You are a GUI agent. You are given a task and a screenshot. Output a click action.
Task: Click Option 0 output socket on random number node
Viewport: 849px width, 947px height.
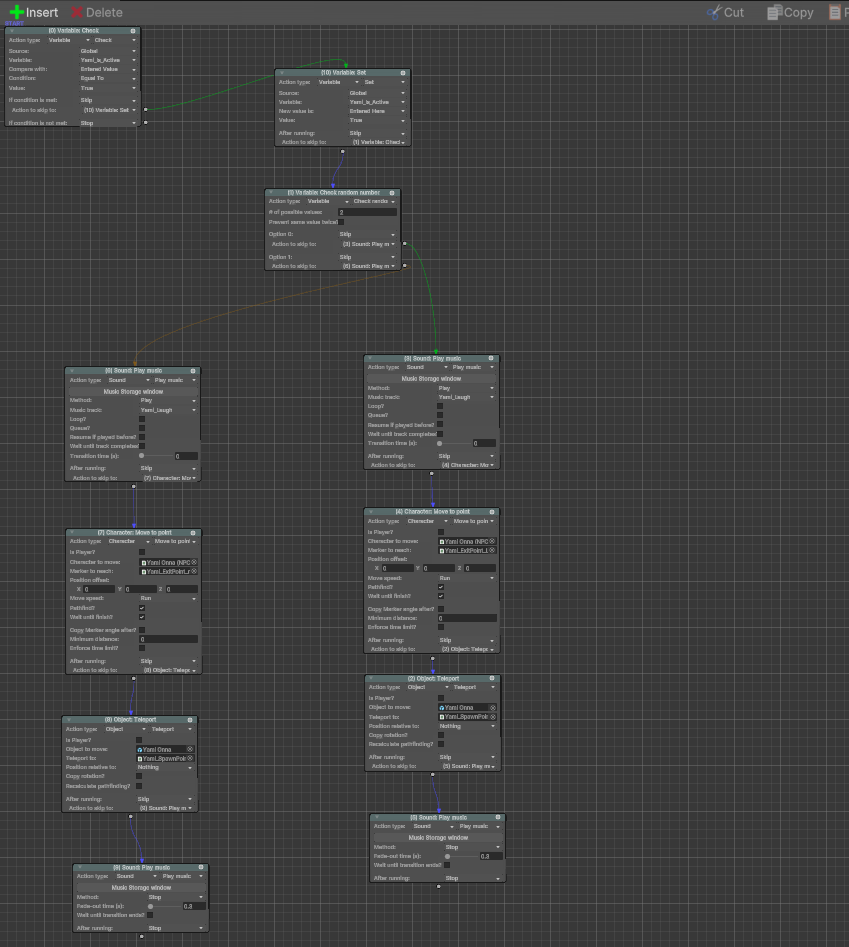(x=405, y=244)
